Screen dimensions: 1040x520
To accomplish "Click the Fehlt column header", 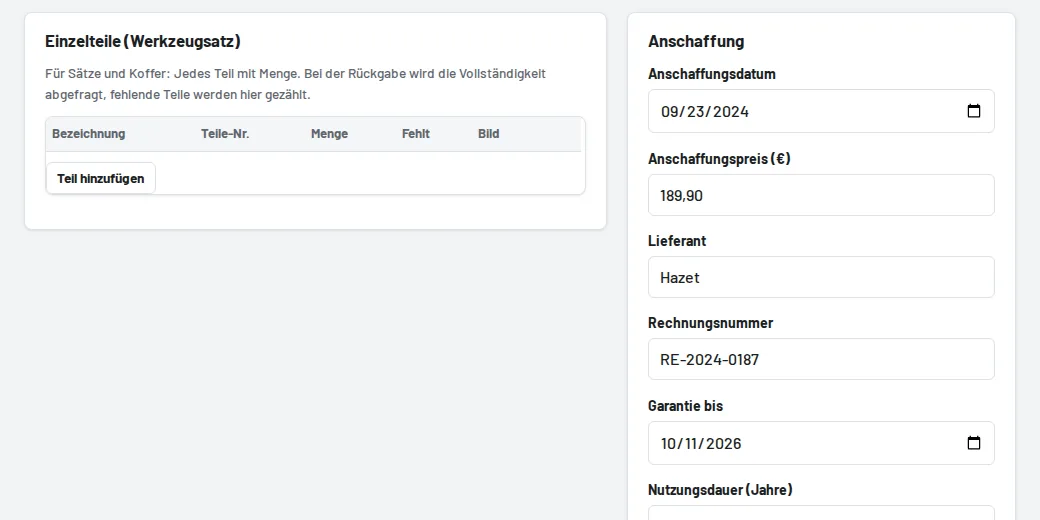I will click(416, 134).
